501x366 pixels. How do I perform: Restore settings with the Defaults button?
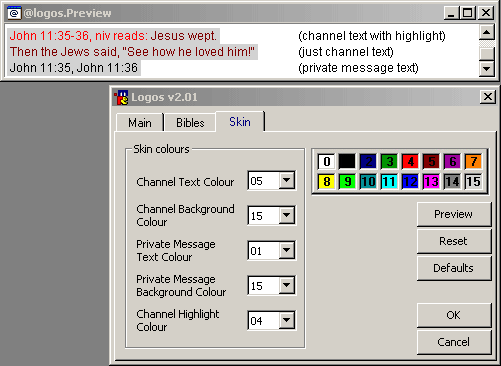click(454, 268)
